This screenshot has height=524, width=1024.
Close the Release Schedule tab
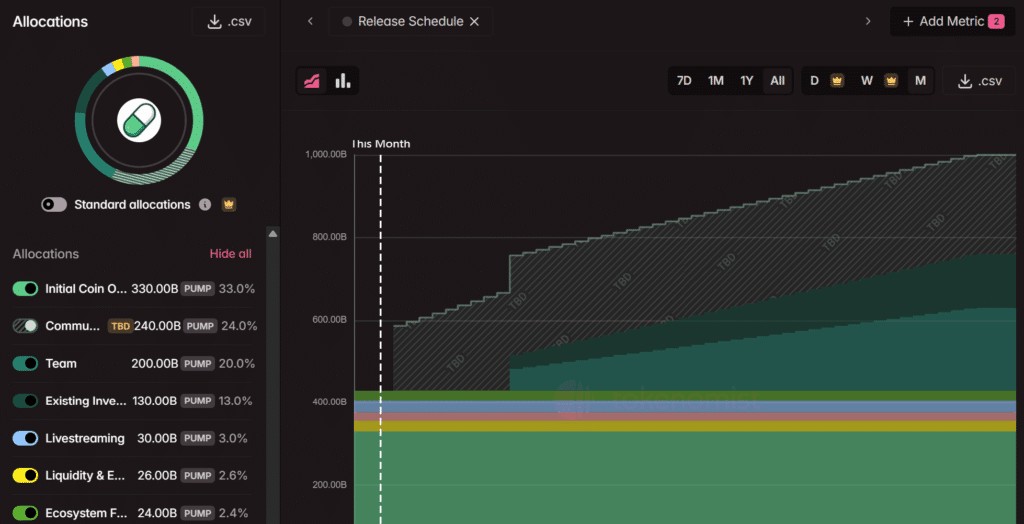(475, 22)
